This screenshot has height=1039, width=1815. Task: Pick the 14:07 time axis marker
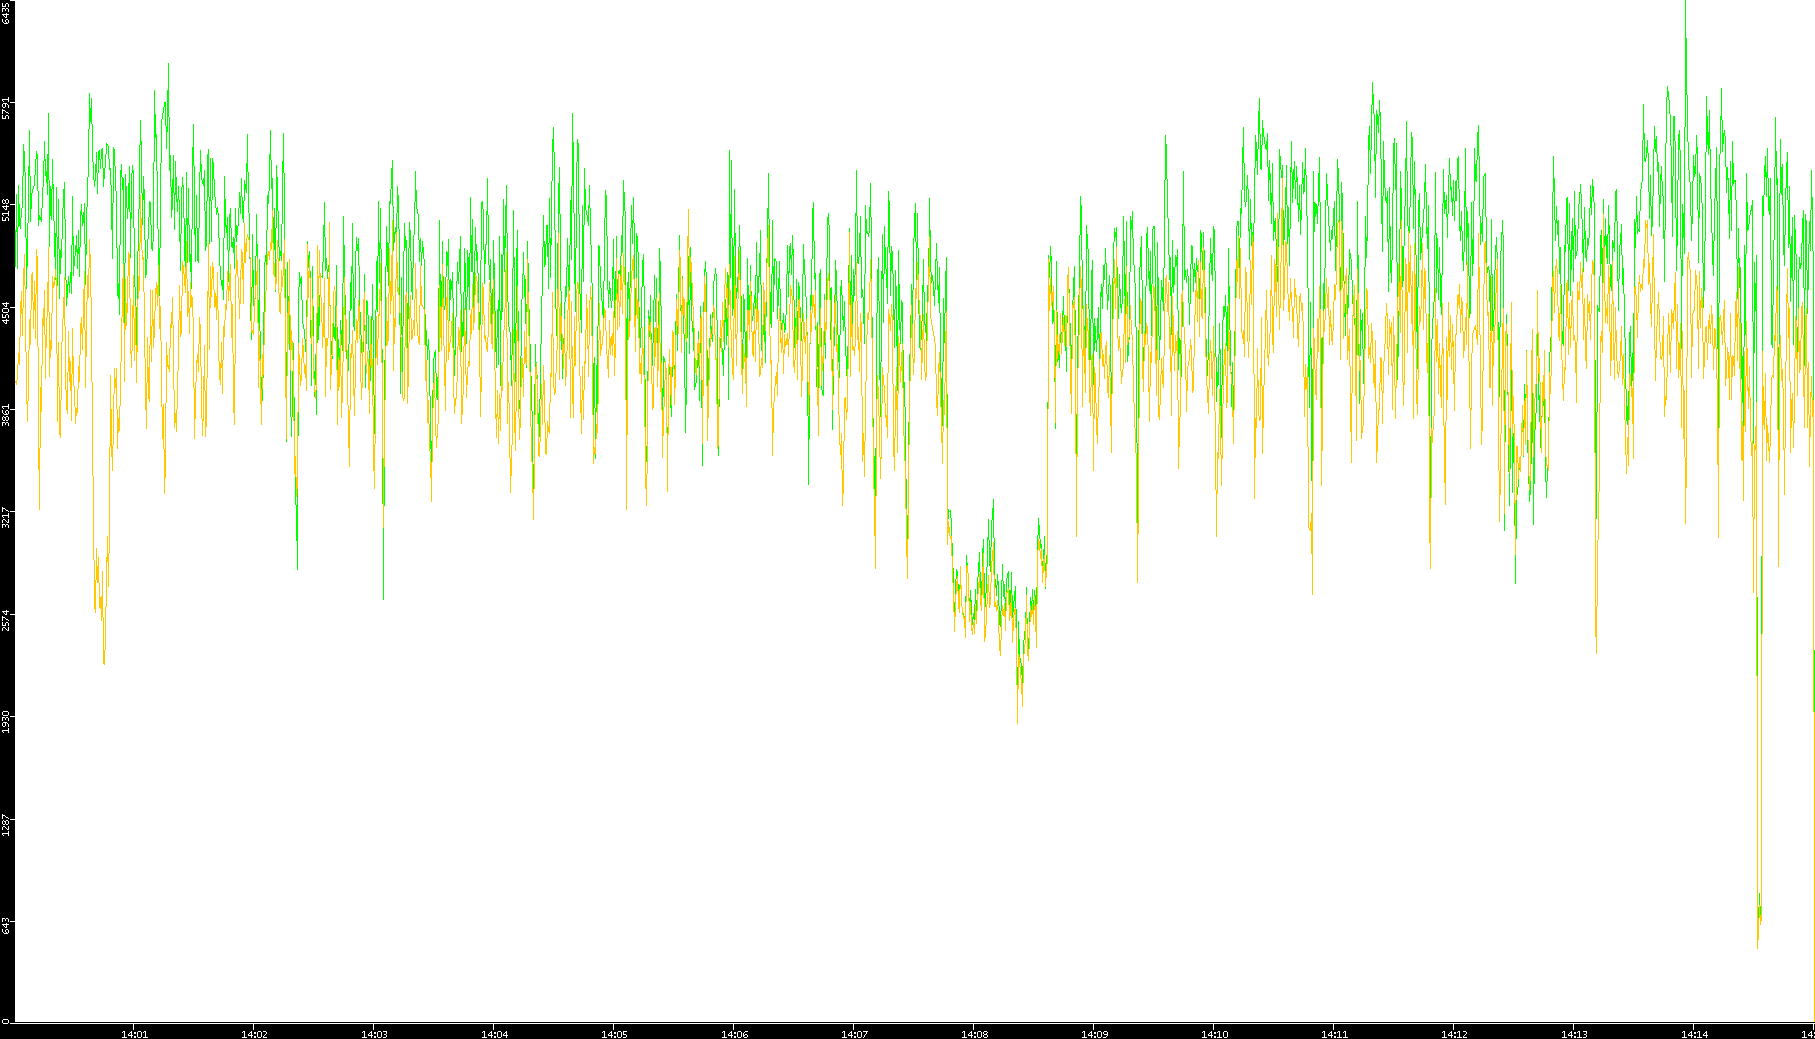pos(854,1033)
